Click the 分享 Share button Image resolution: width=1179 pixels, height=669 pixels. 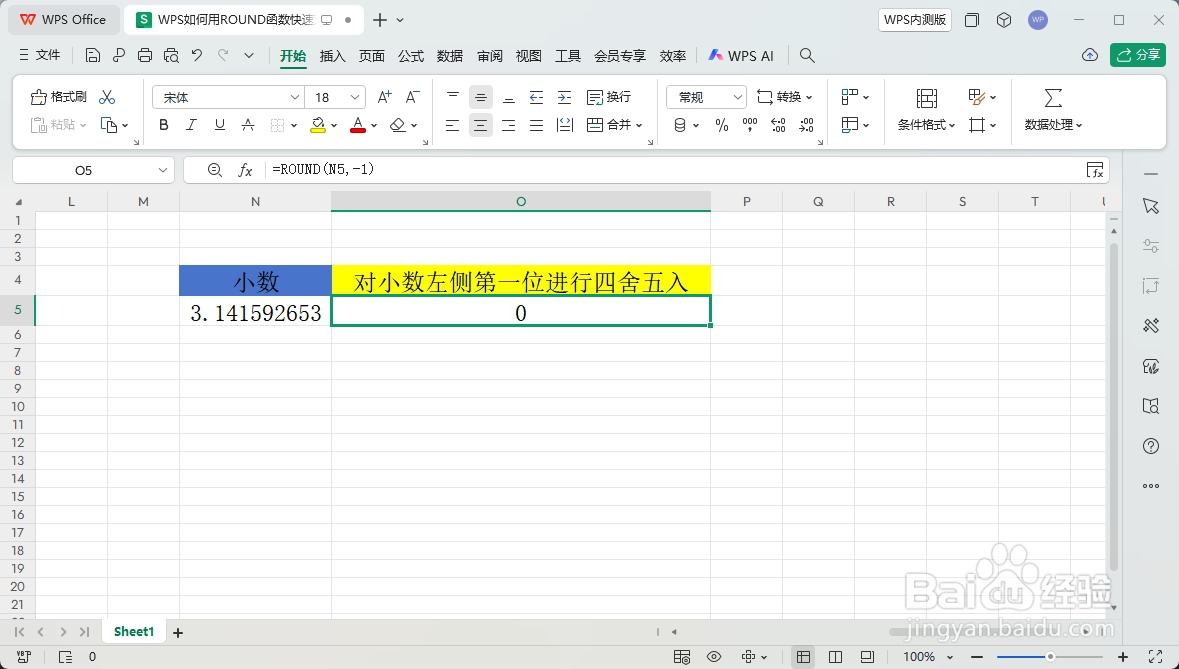(1138, 55)
